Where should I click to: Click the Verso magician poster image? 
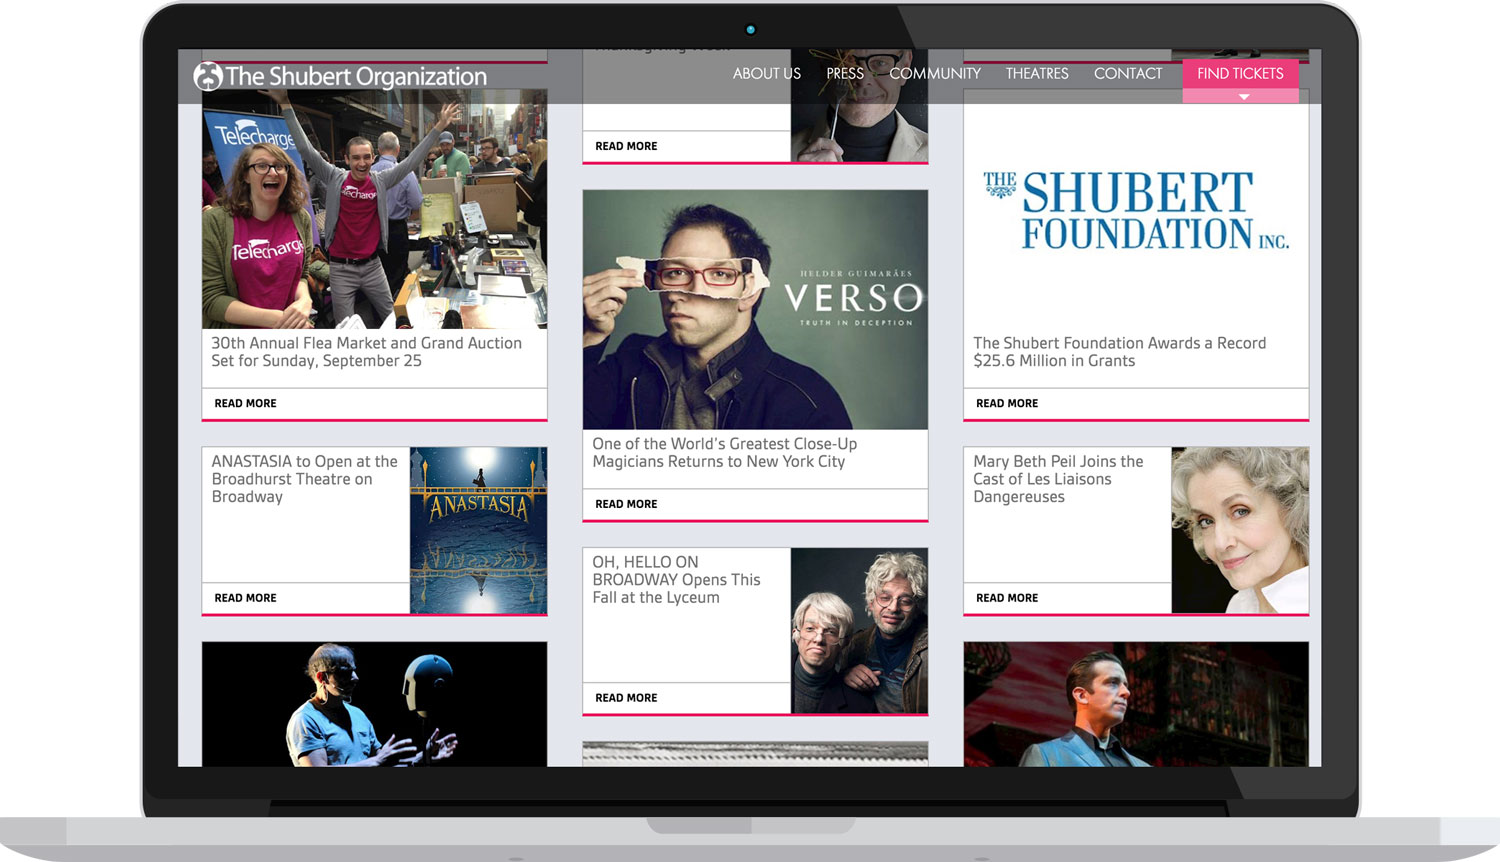(754, 309)
